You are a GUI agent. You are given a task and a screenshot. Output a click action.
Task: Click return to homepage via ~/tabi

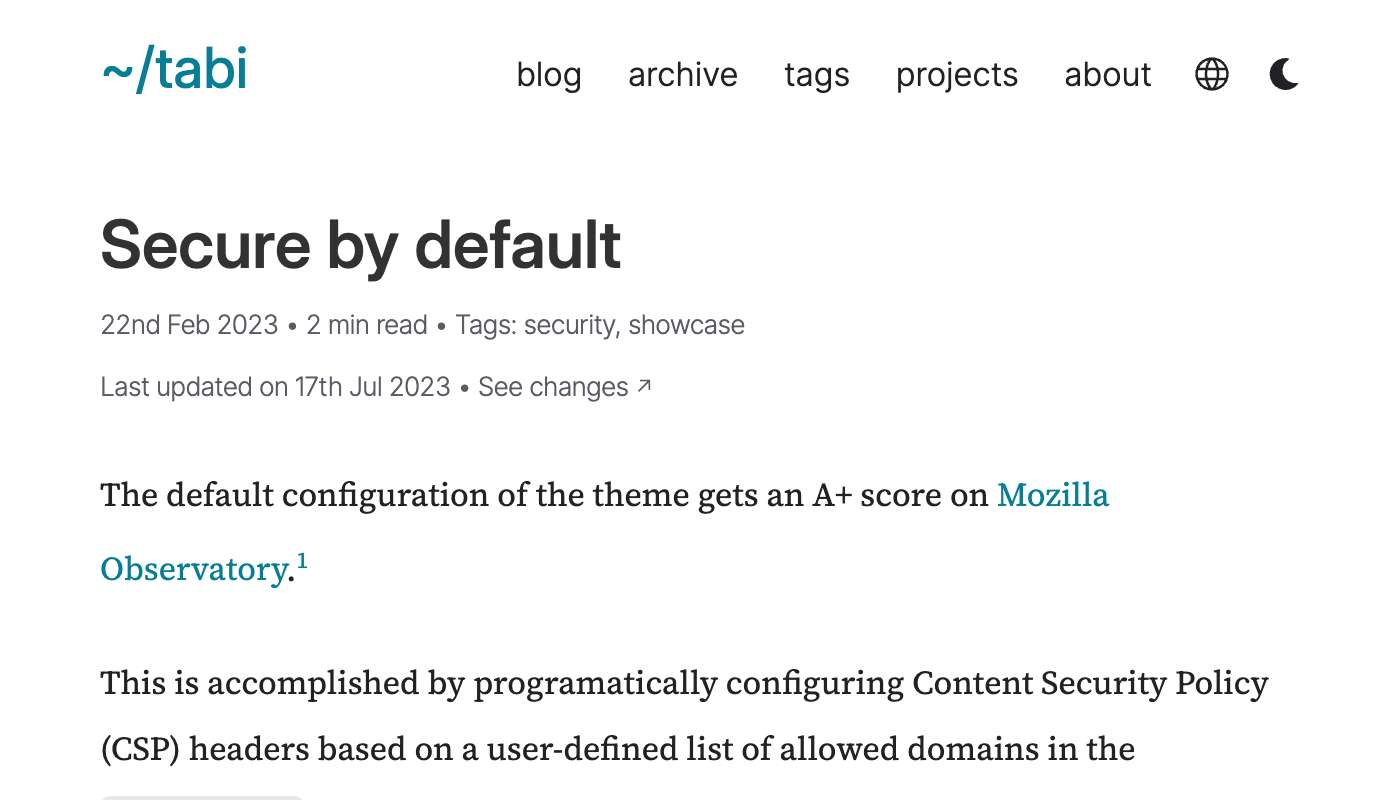pyautogui.click(x=174, y=70)
